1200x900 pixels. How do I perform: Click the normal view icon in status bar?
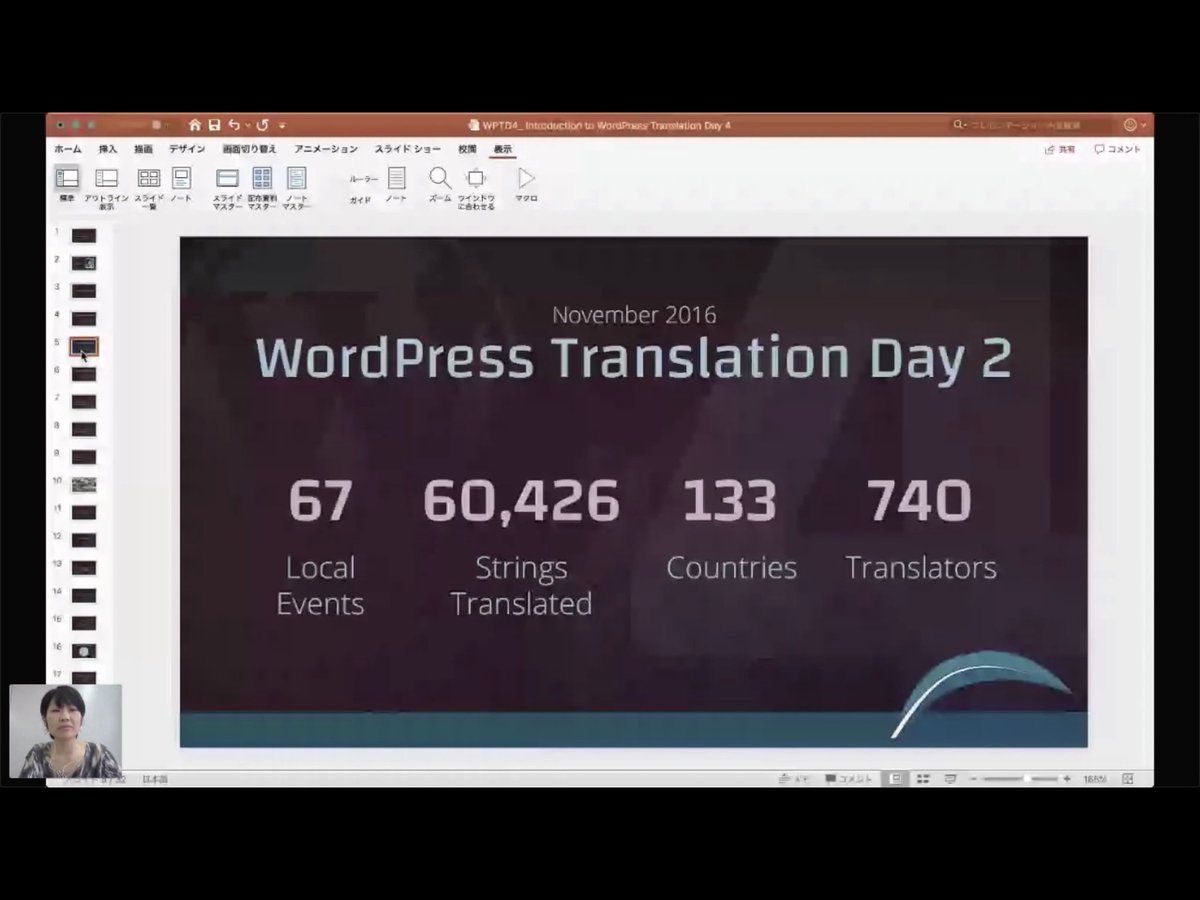[896, 779]
